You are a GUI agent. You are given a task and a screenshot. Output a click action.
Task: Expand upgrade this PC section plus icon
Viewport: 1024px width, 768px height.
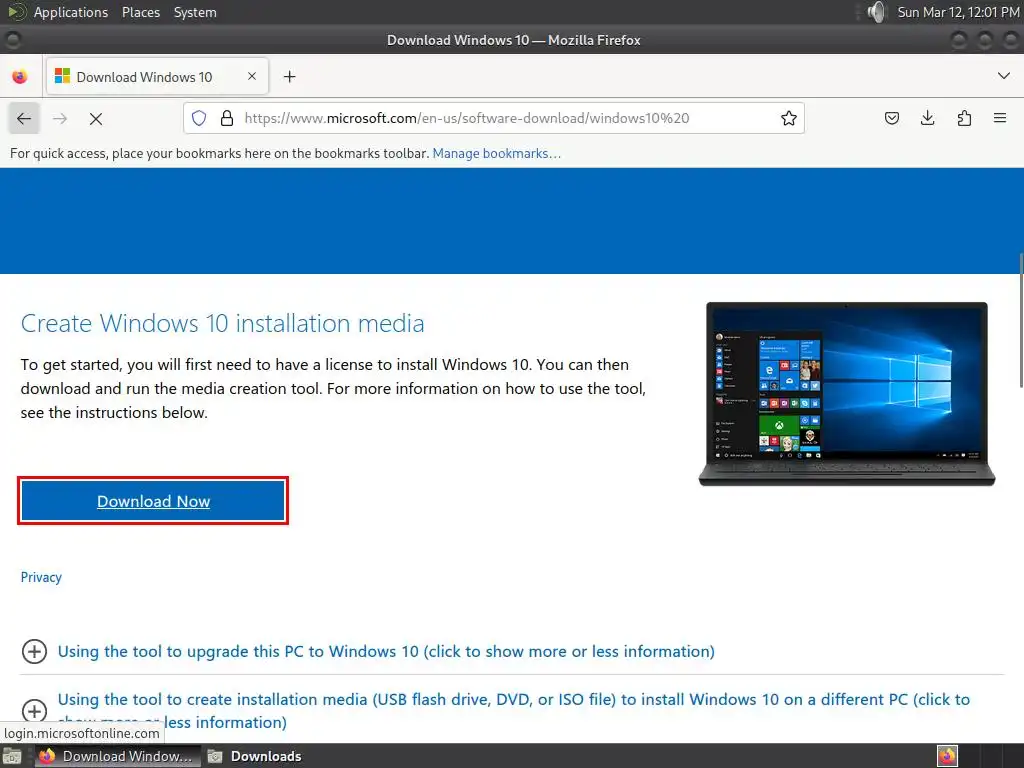coord(34,651)
